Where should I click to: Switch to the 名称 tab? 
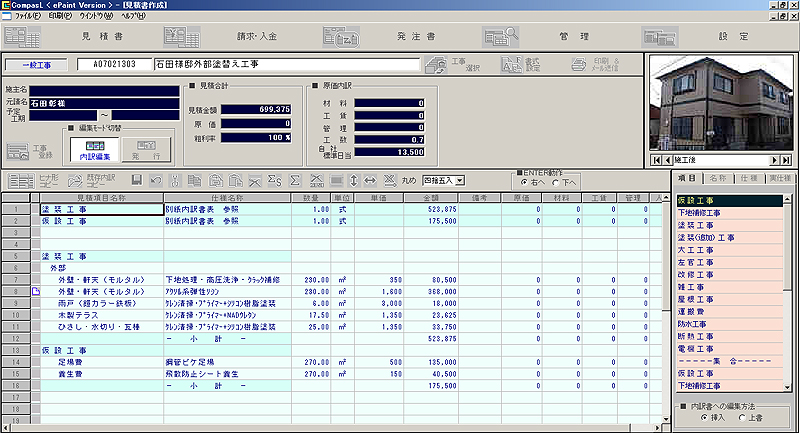716,177
